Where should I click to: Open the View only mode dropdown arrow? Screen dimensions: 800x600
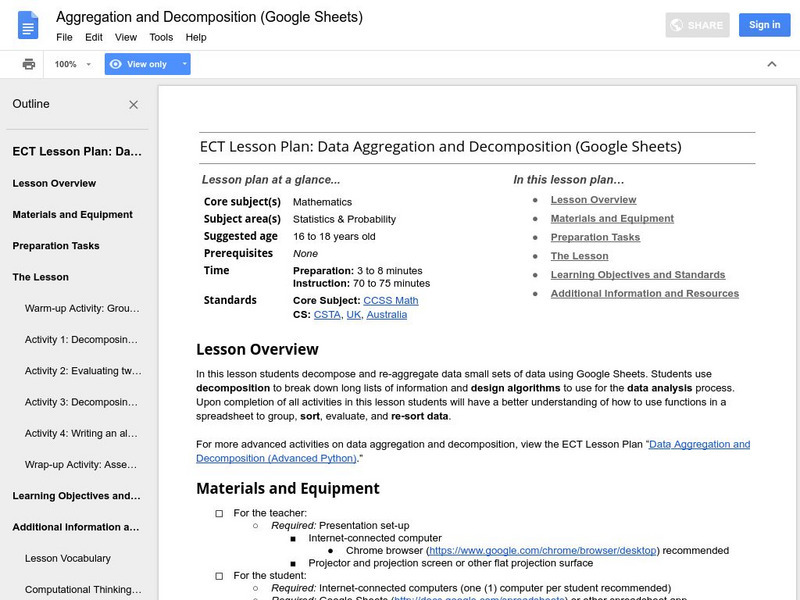[184, 64]
